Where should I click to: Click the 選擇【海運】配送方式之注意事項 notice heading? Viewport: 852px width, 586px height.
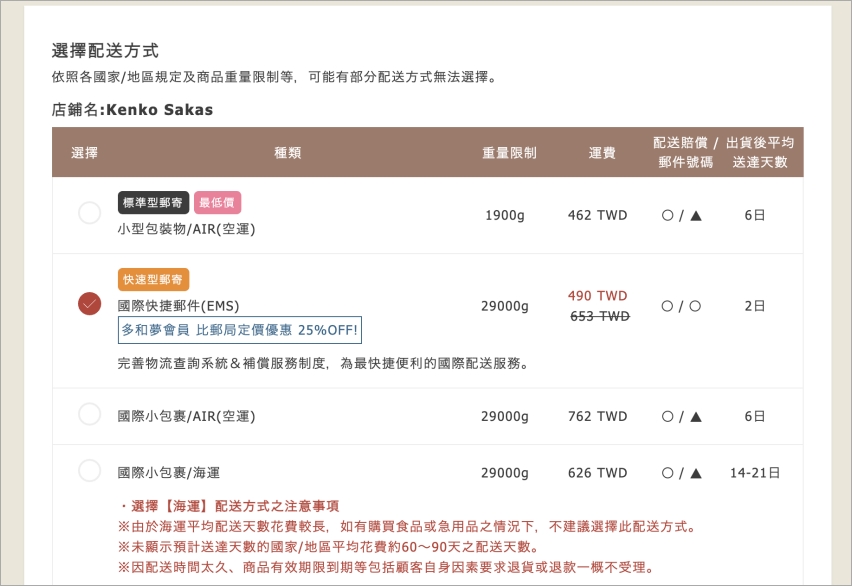tap(228, 506)
